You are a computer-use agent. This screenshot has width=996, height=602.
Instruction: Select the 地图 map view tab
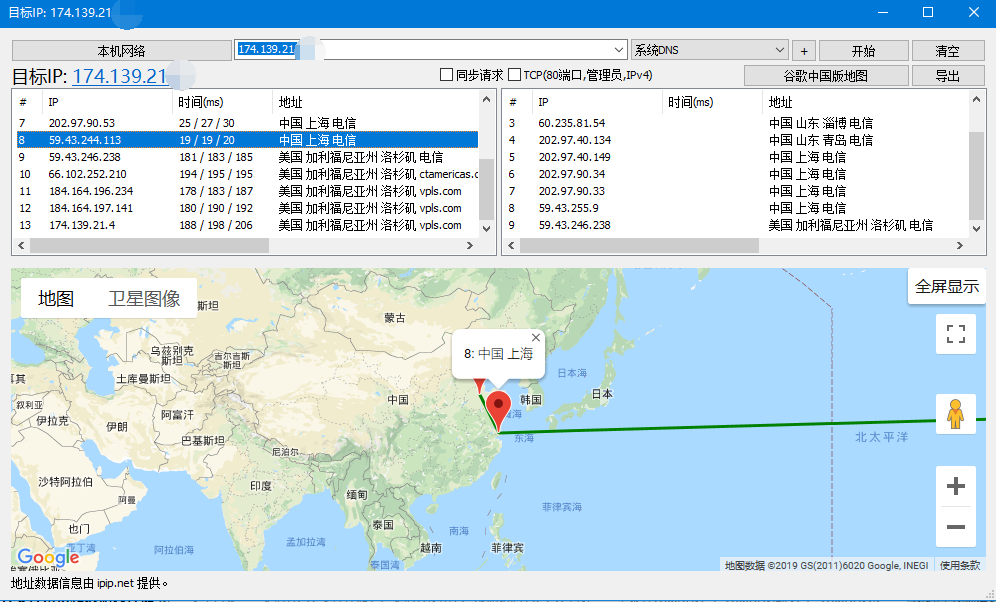(x=56, y=298)
